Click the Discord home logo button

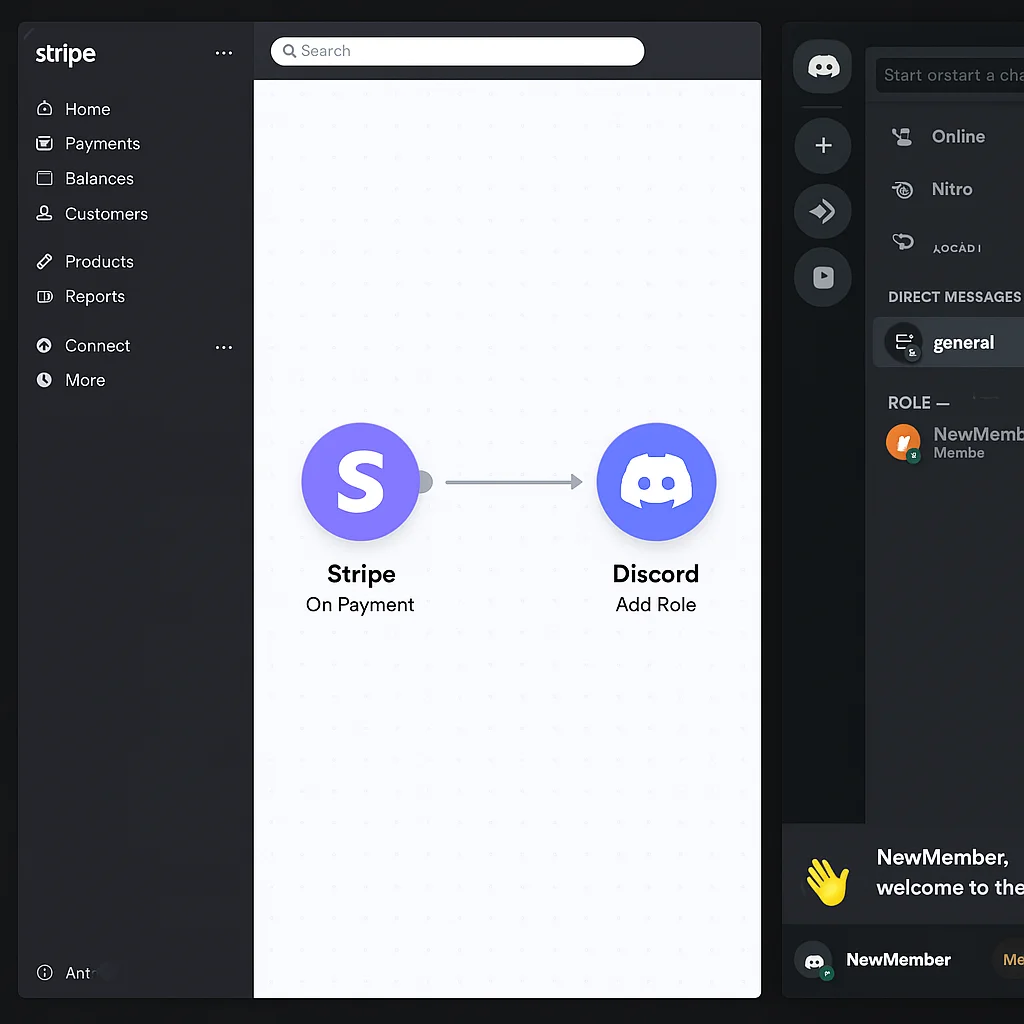tap(823, 67)
